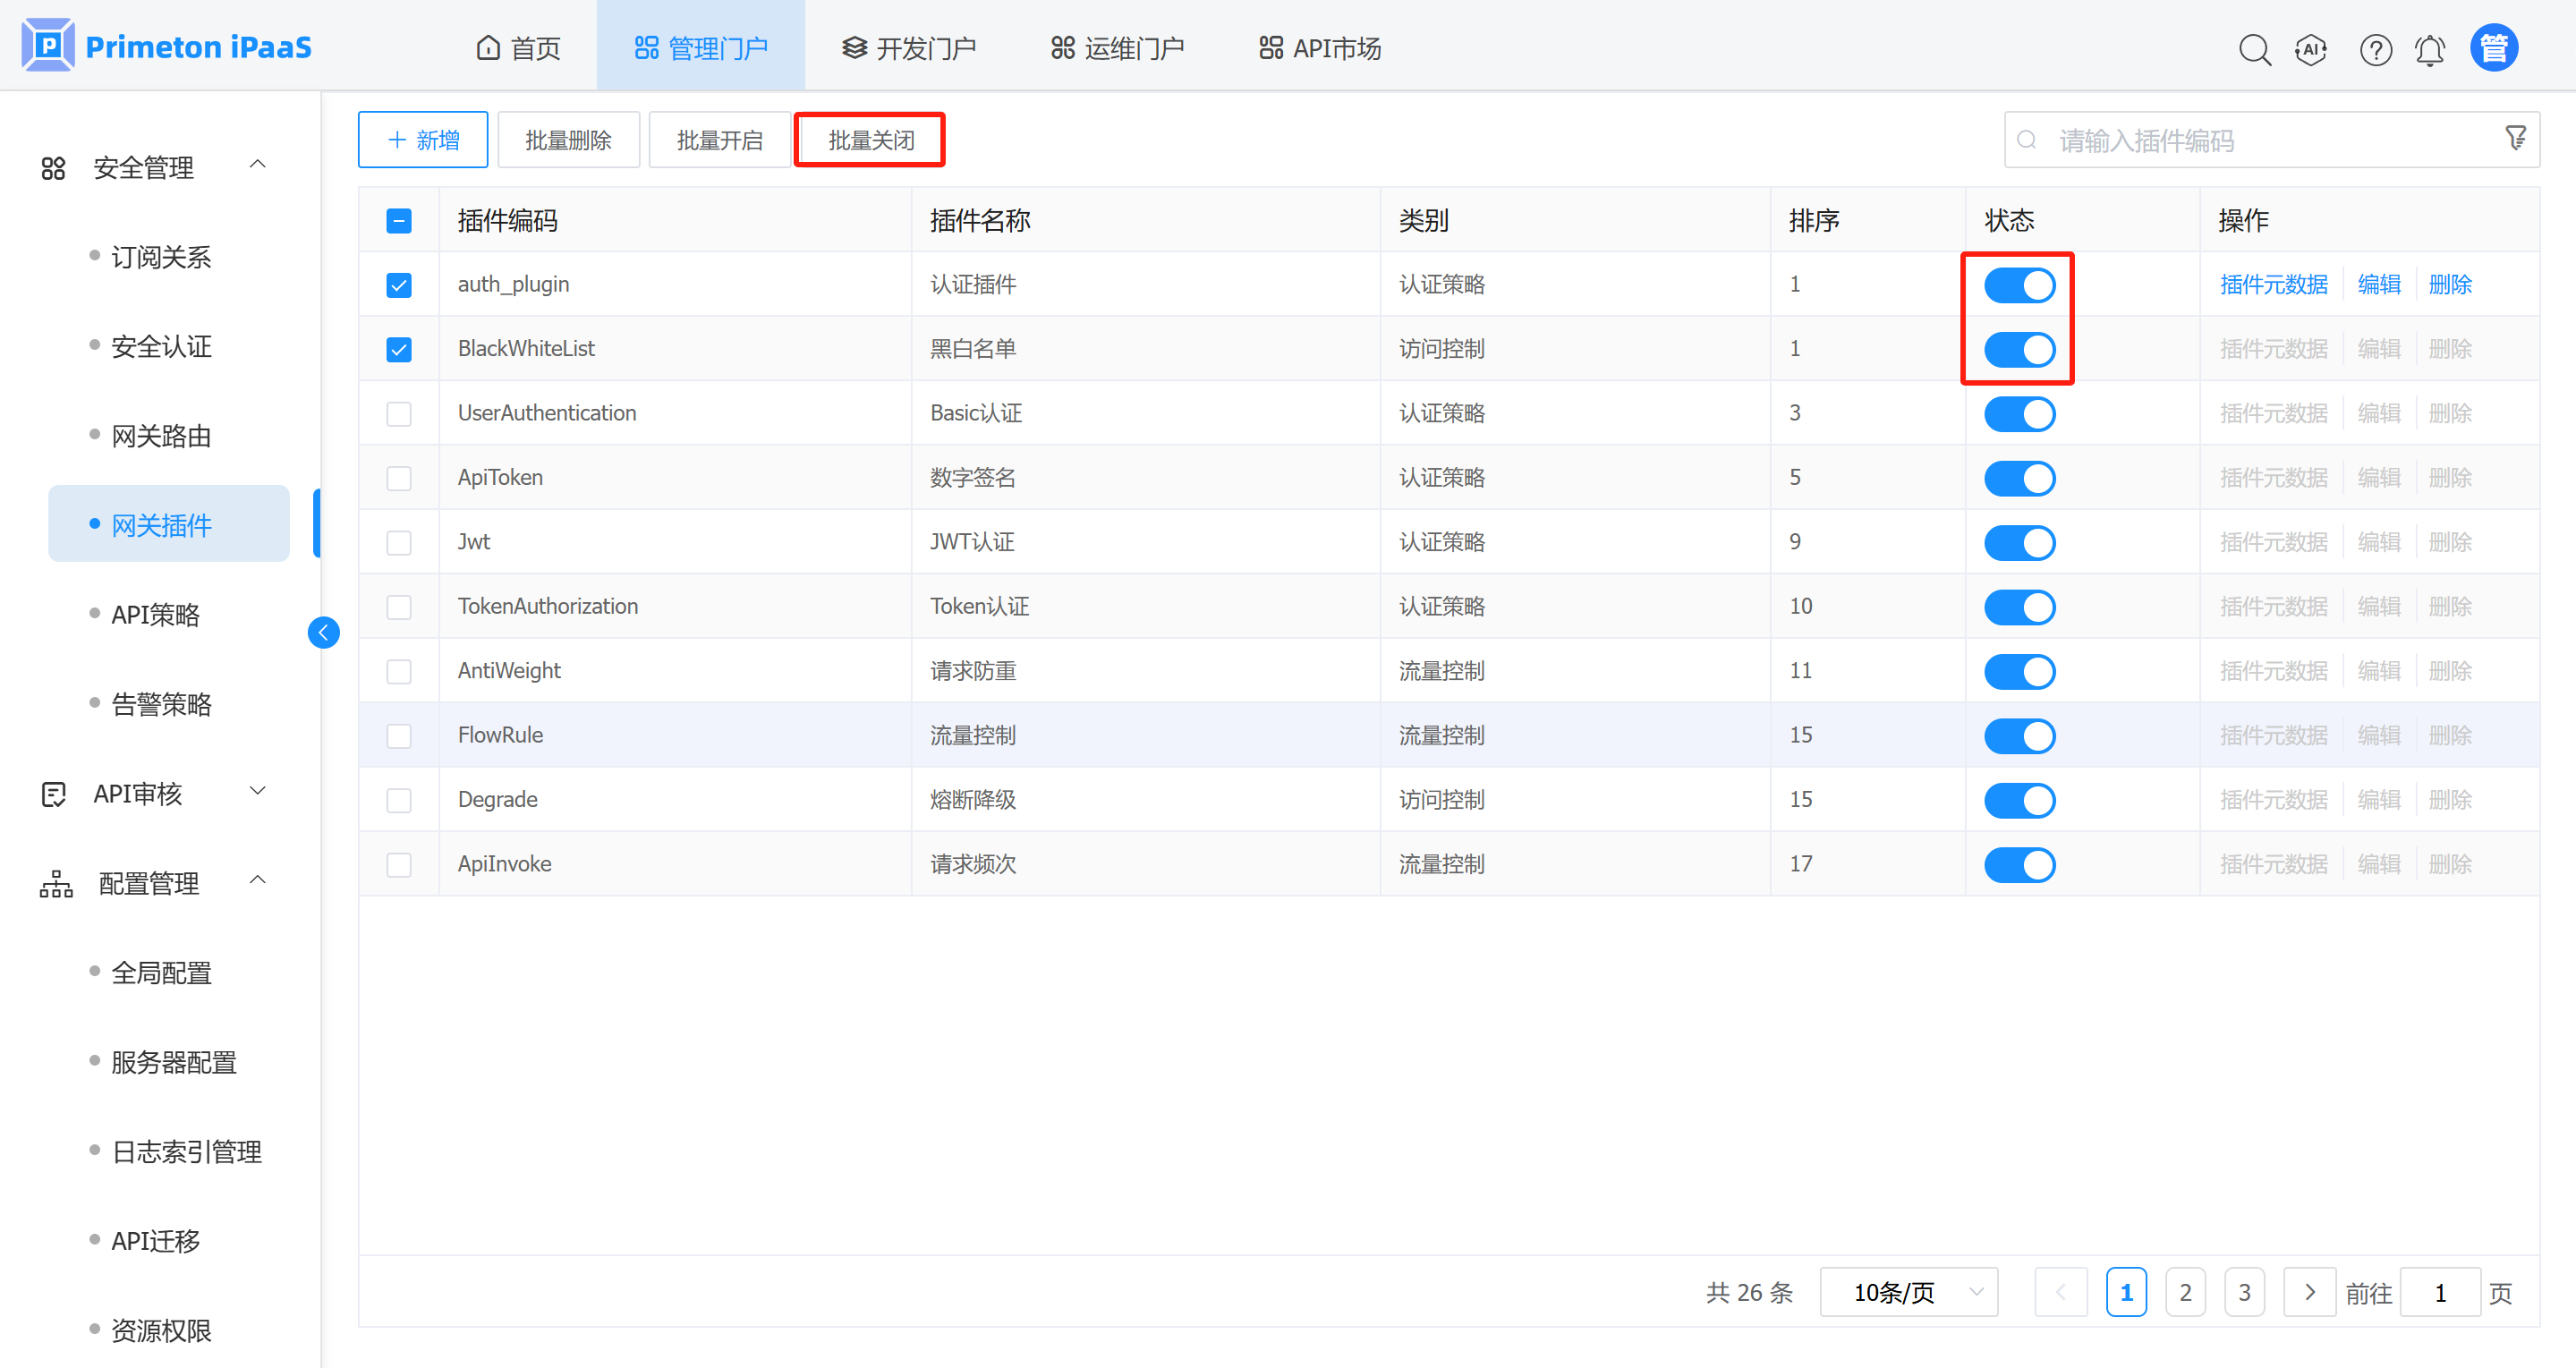
Task: Open the help question mark icon
Action: 2375,49
